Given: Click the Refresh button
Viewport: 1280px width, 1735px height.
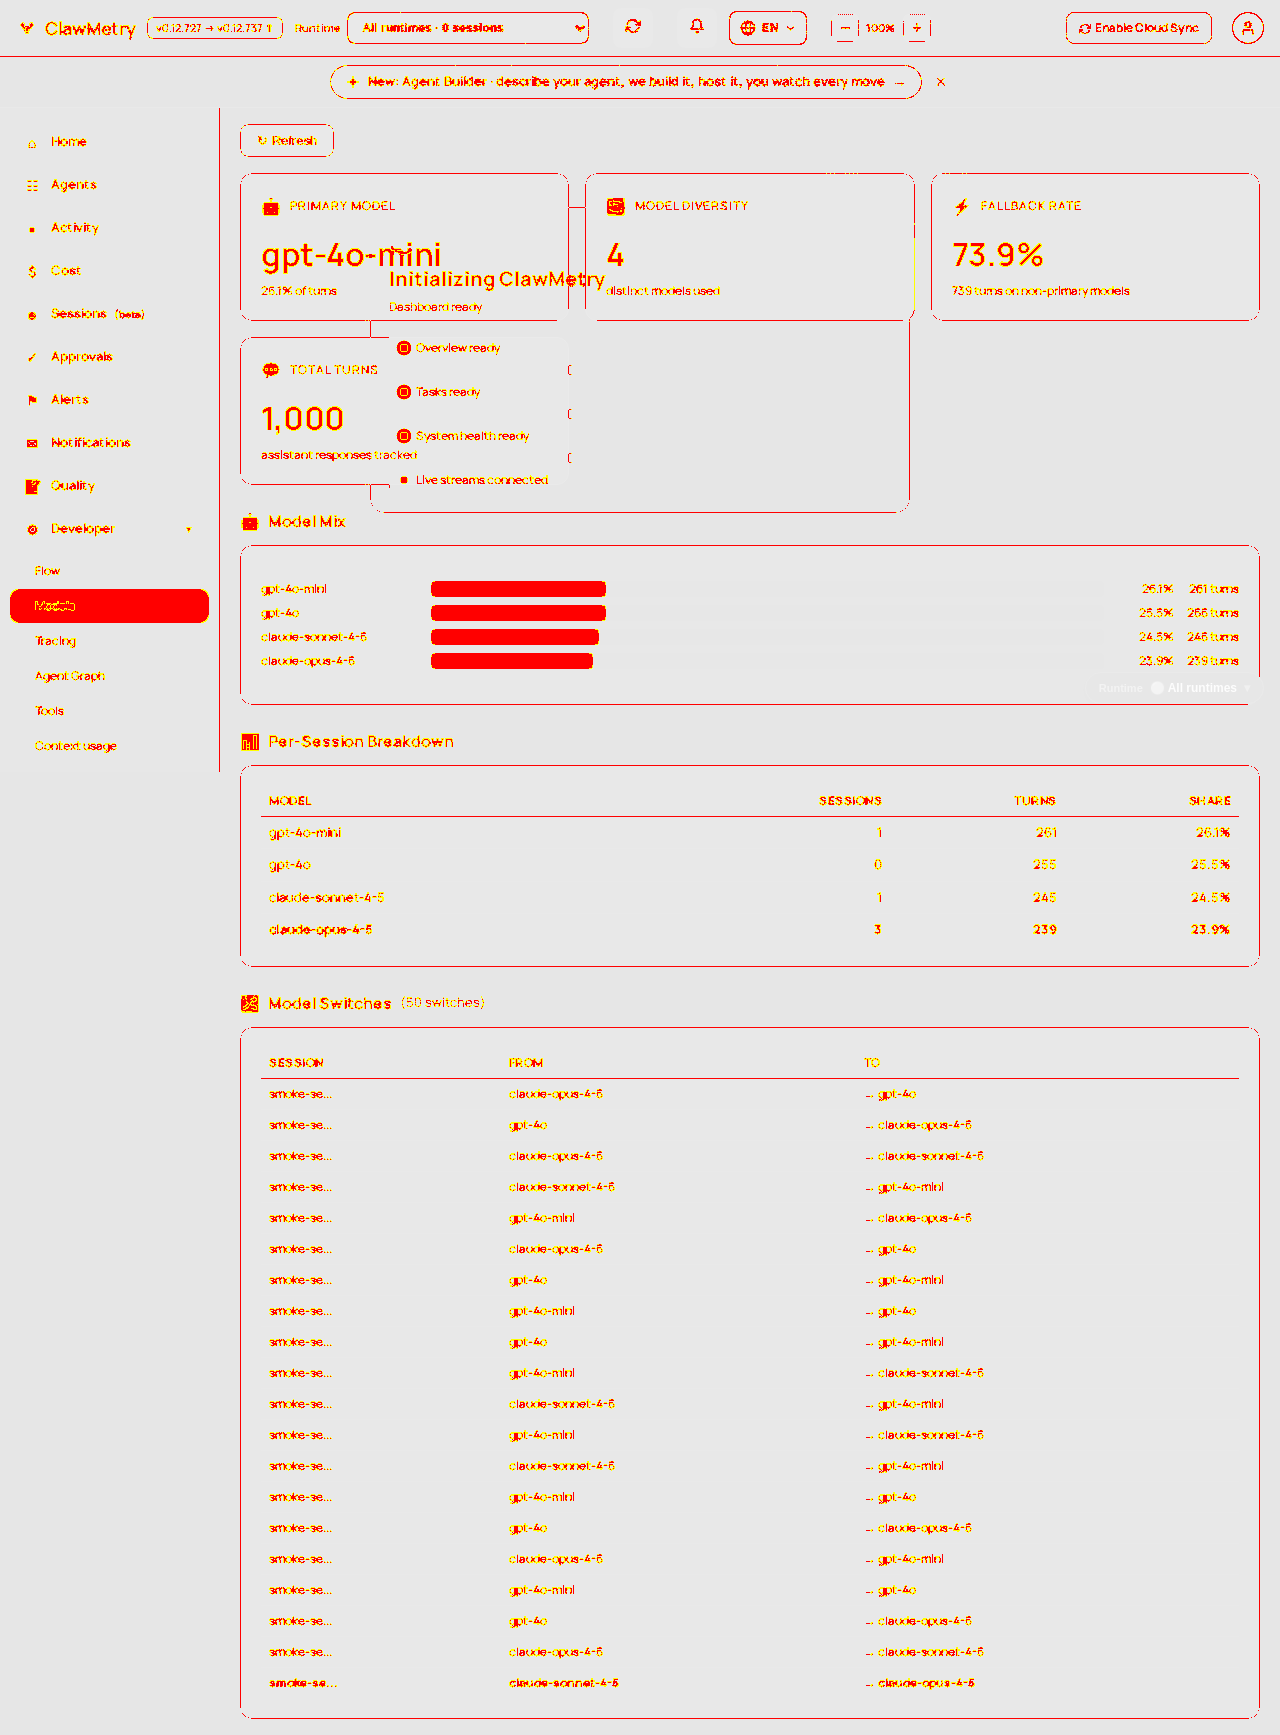Looking at the screenshot, I should (287, 141).
